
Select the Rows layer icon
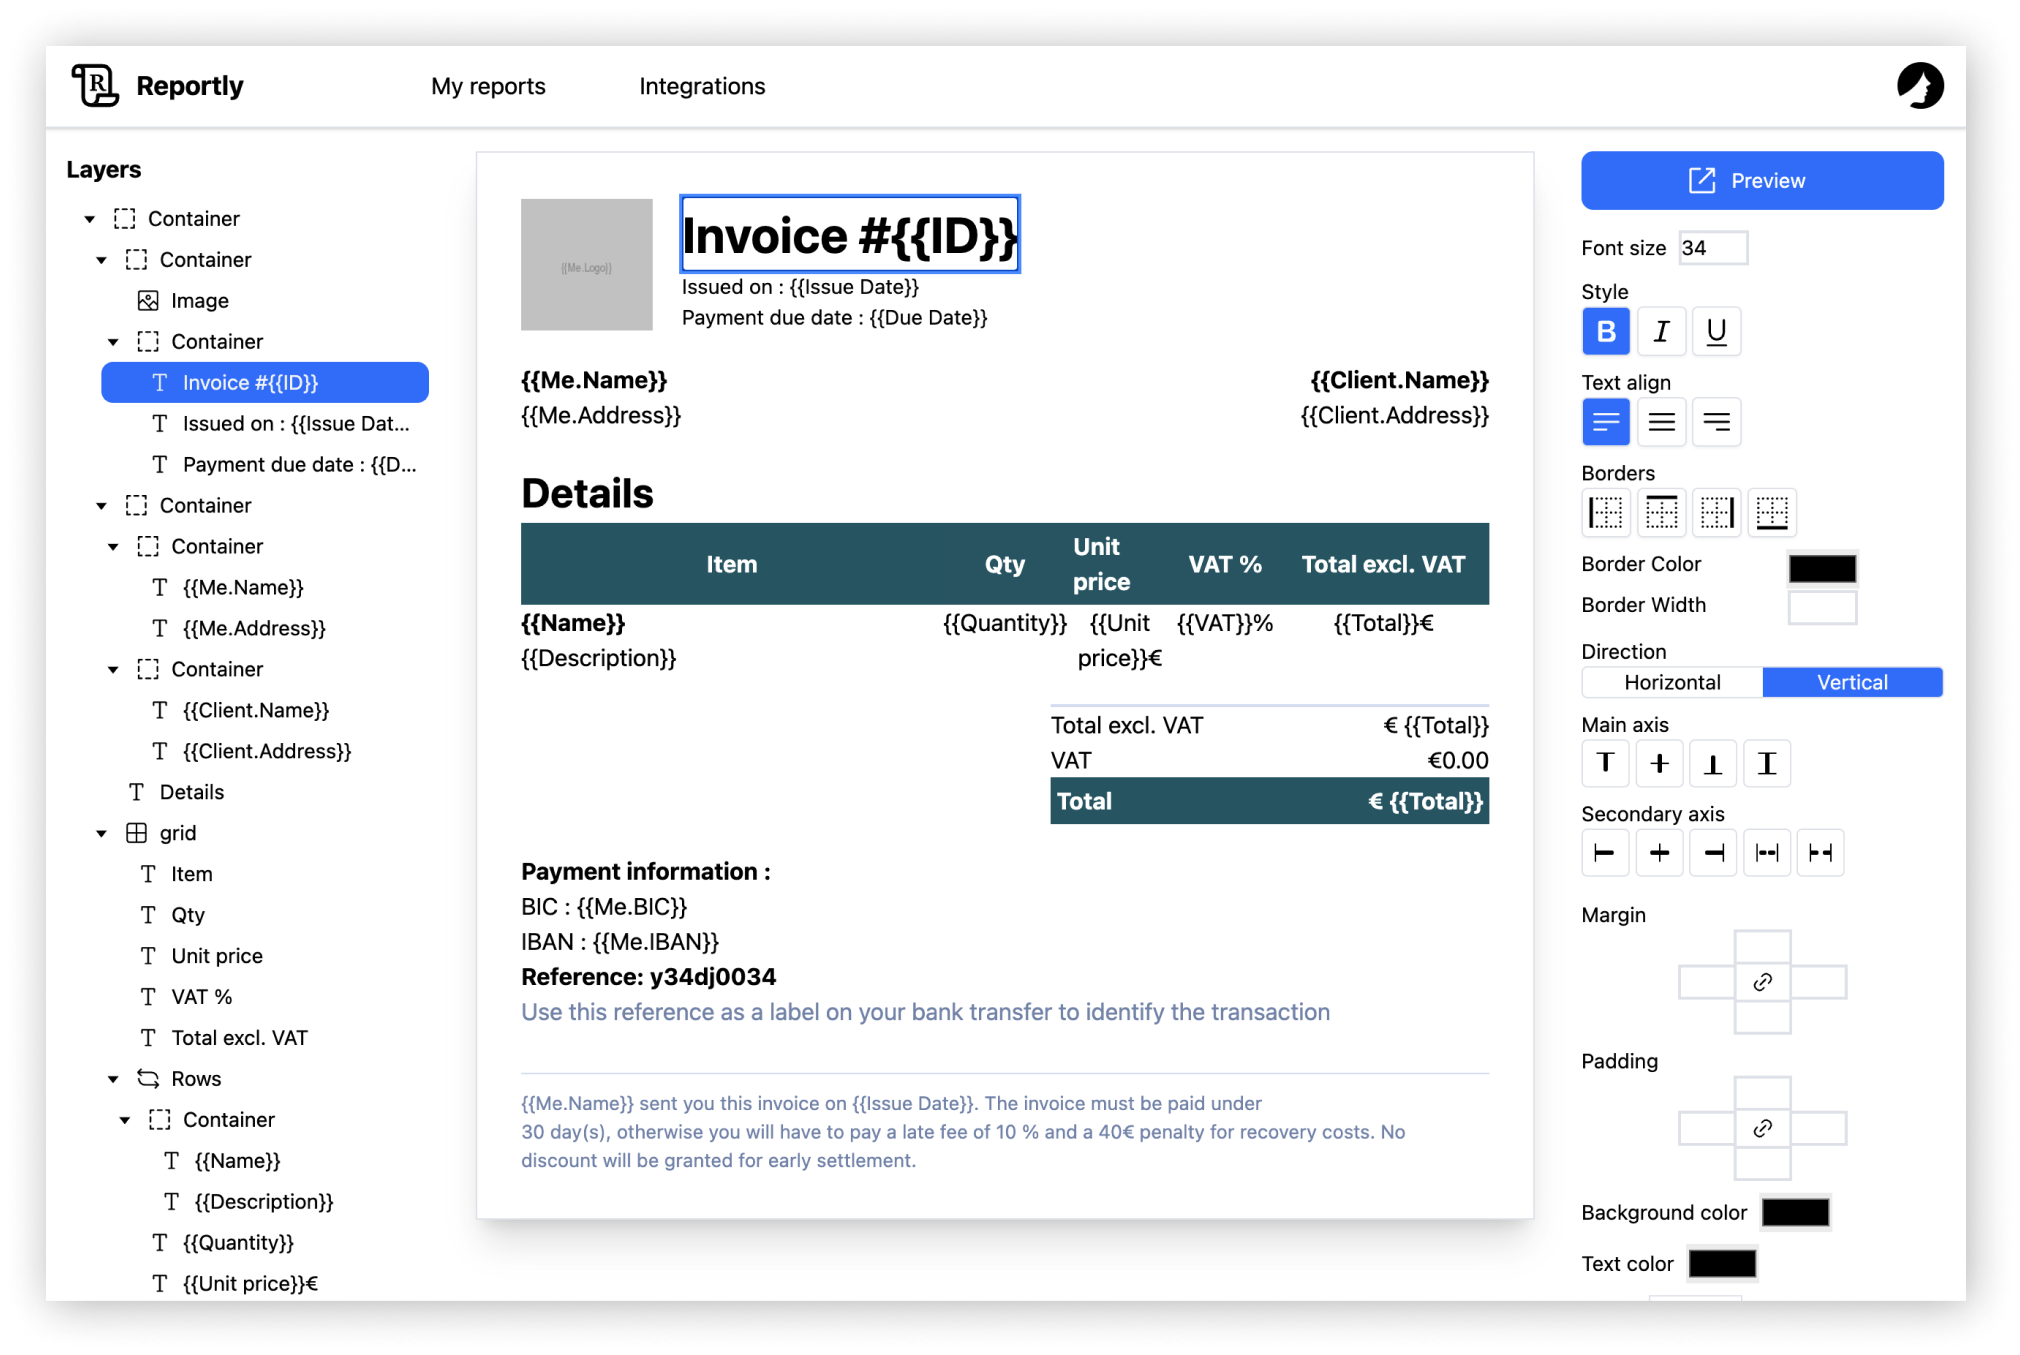coord(148,1078)
